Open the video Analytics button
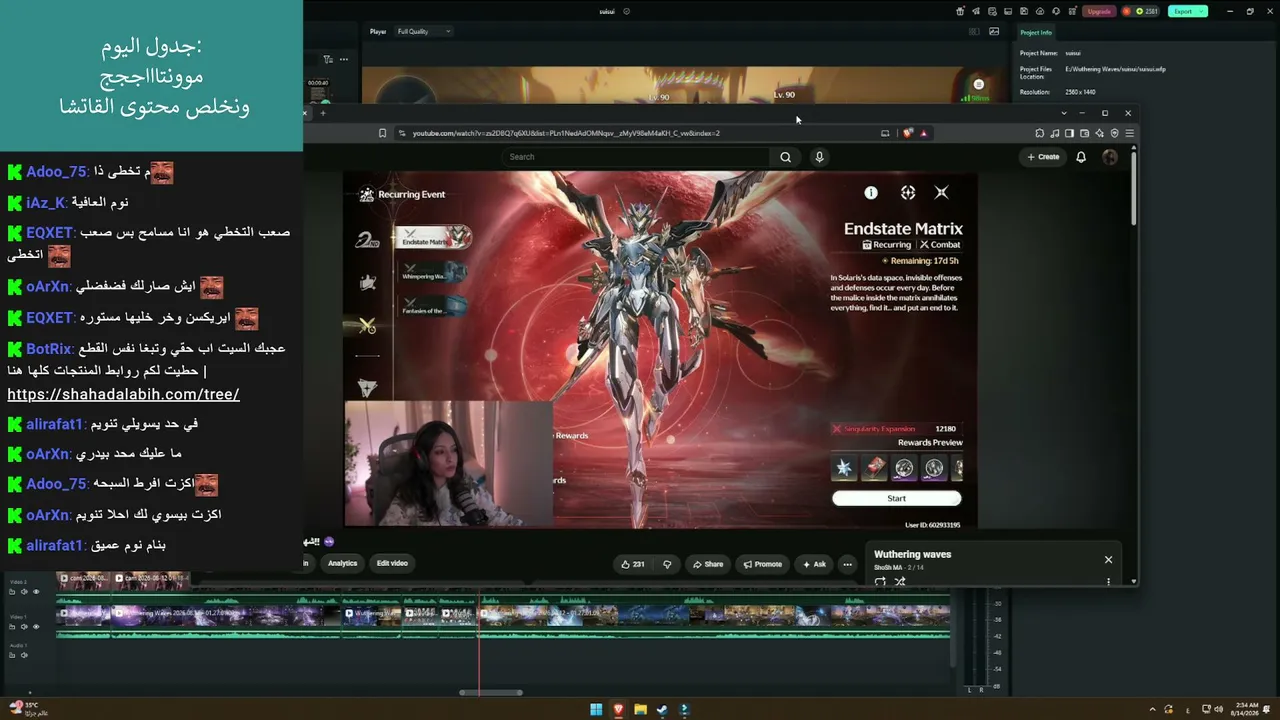 [x=342, y=563]
